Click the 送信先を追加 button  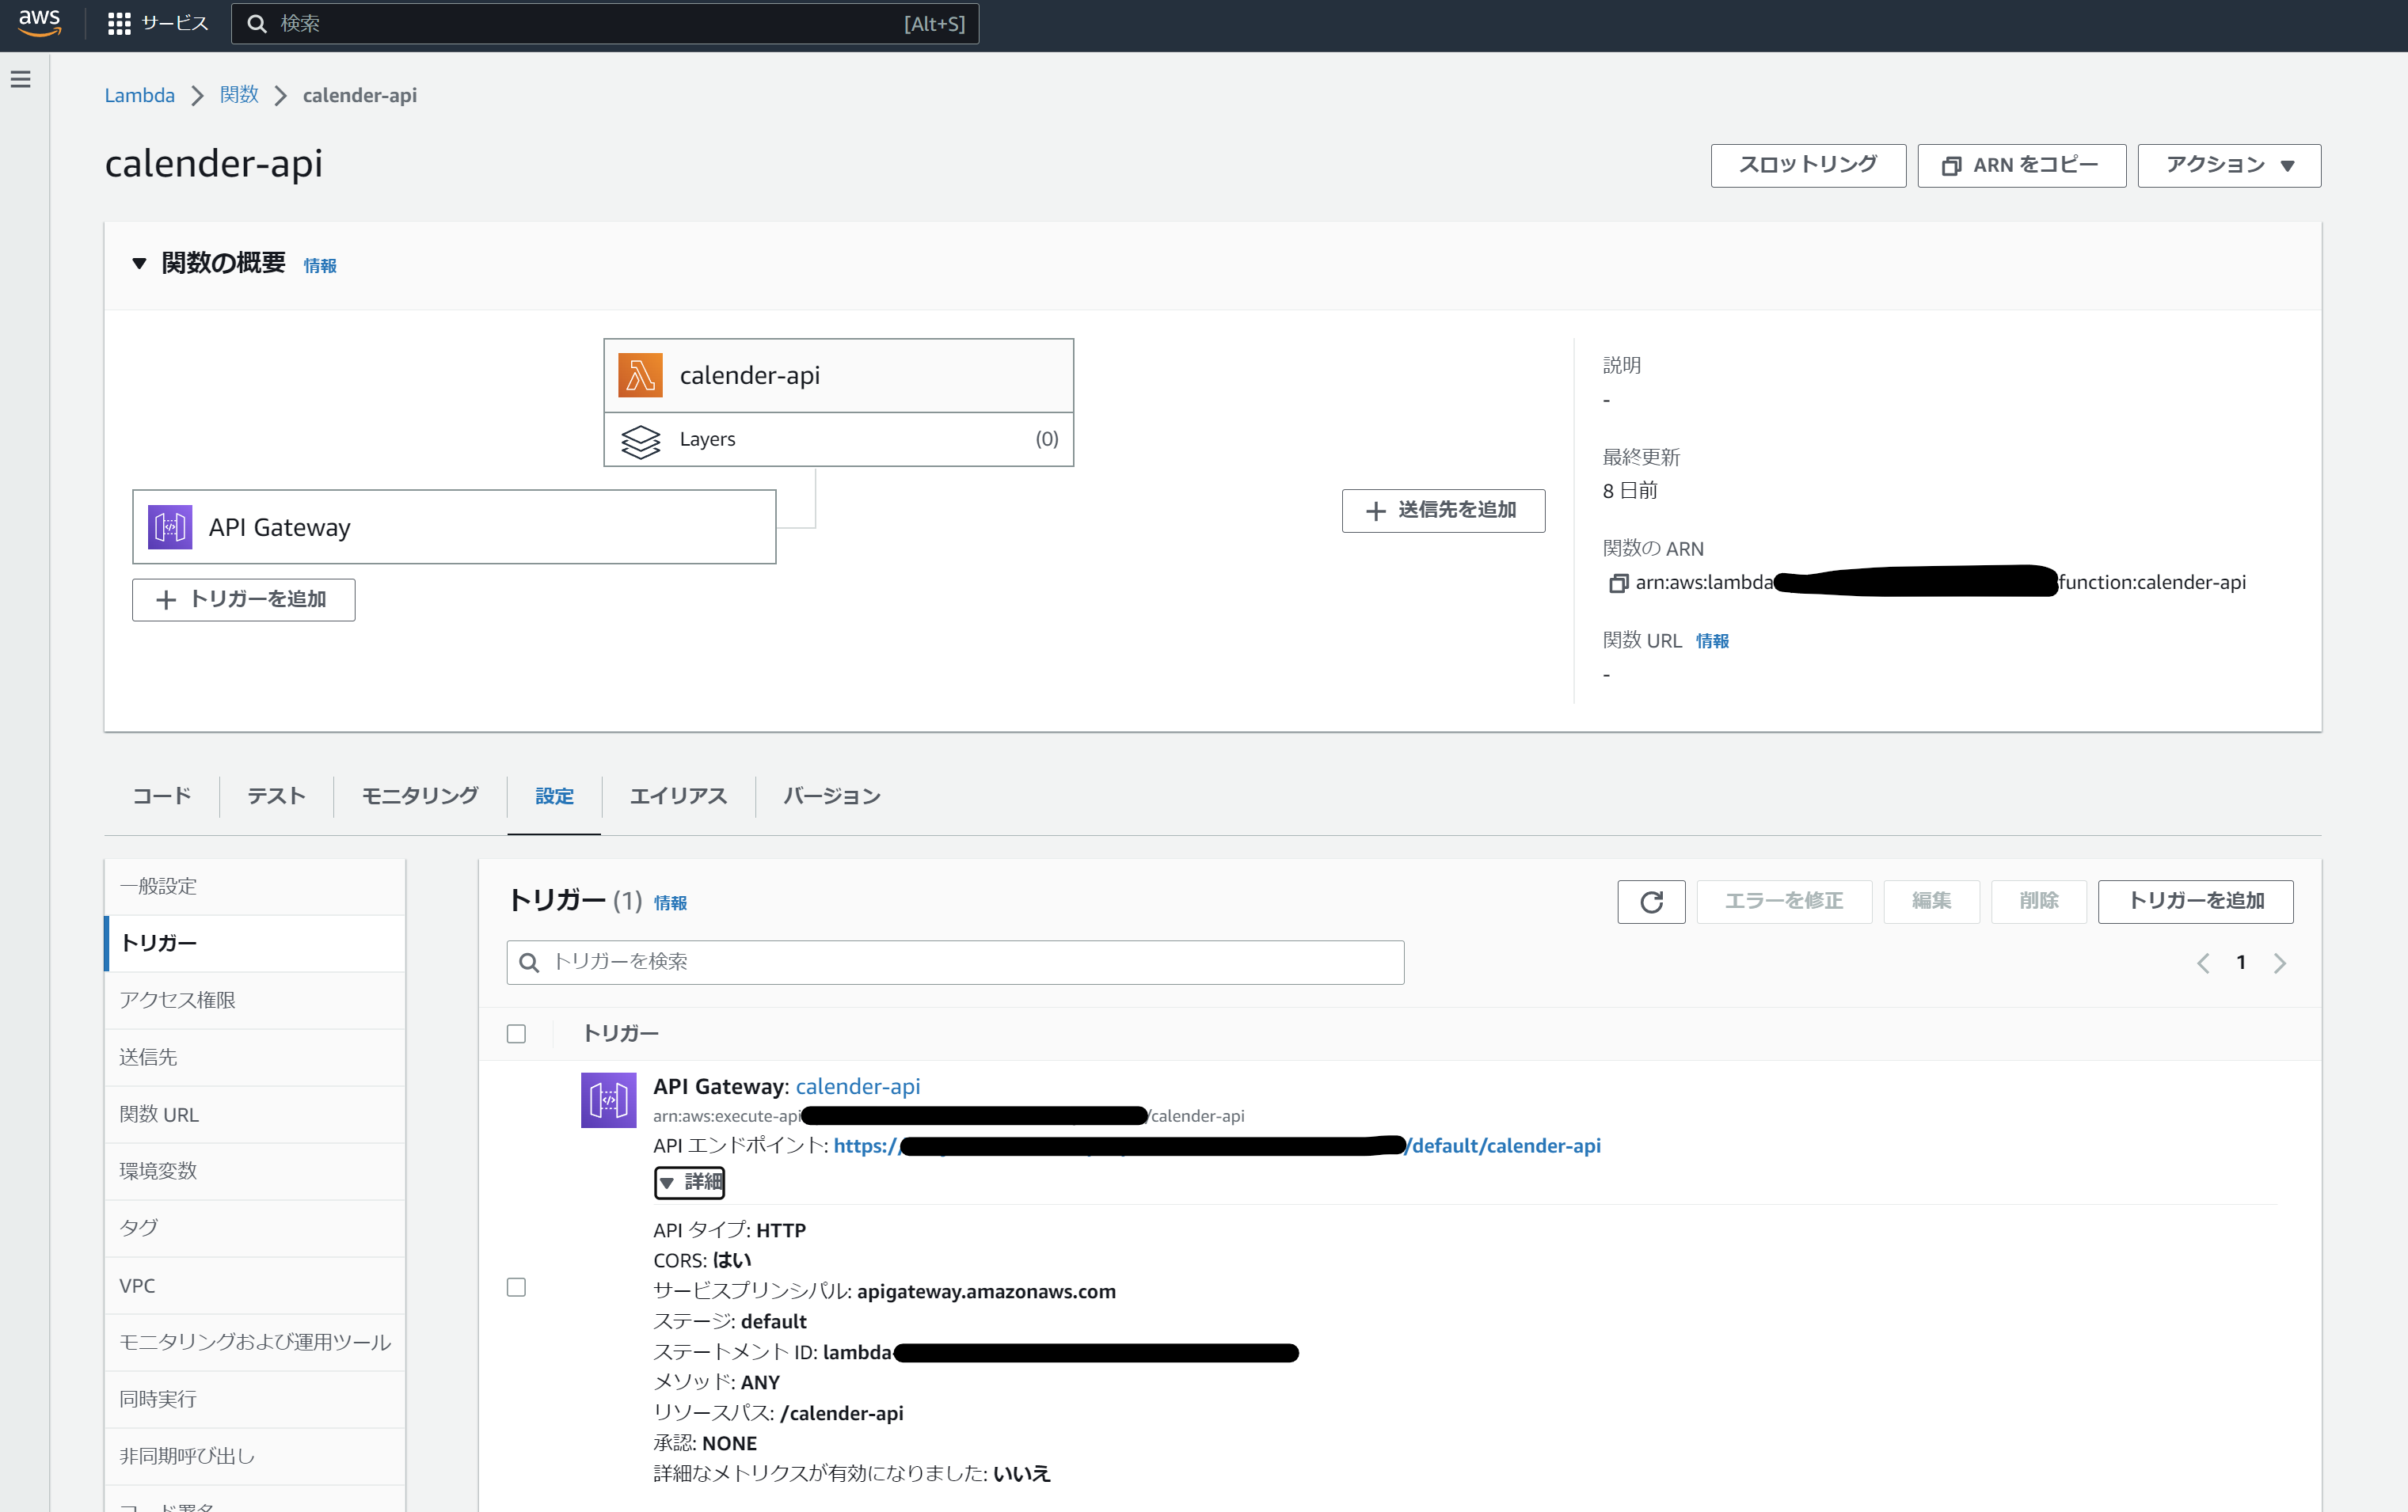tap(1442, 511)
